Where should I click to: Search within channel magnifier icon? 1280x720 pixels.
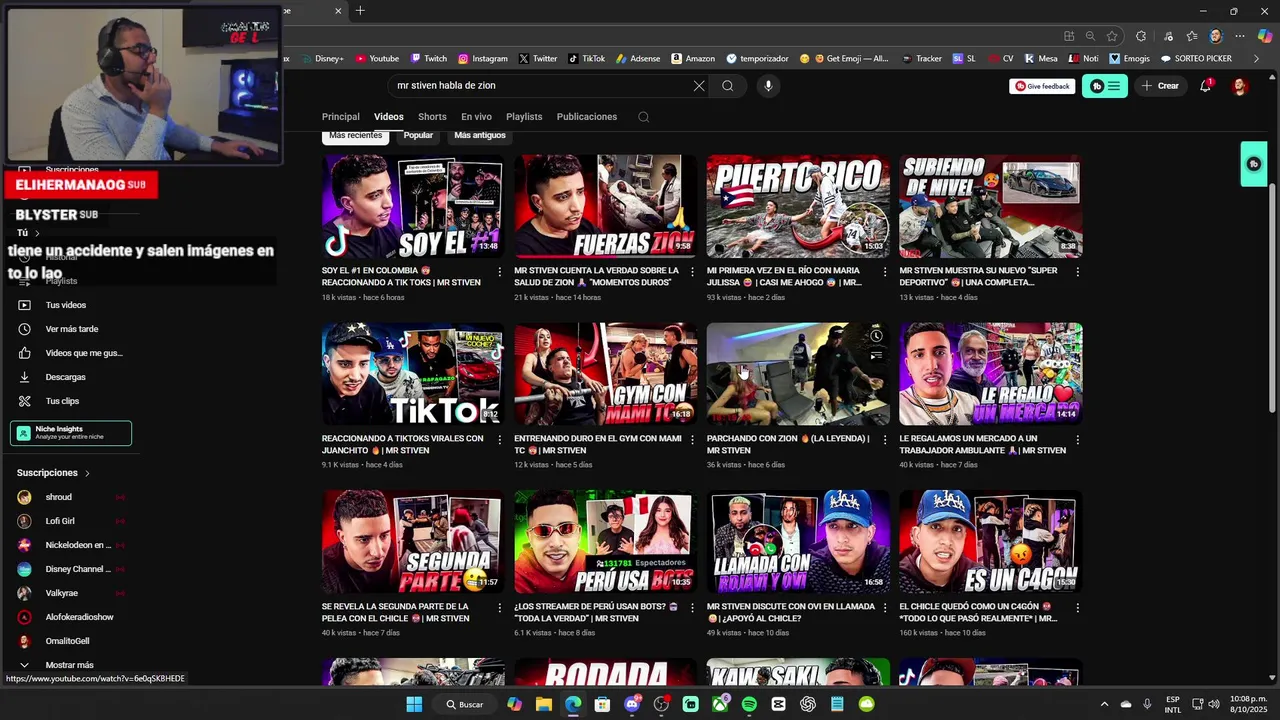[x=643, y=117]
